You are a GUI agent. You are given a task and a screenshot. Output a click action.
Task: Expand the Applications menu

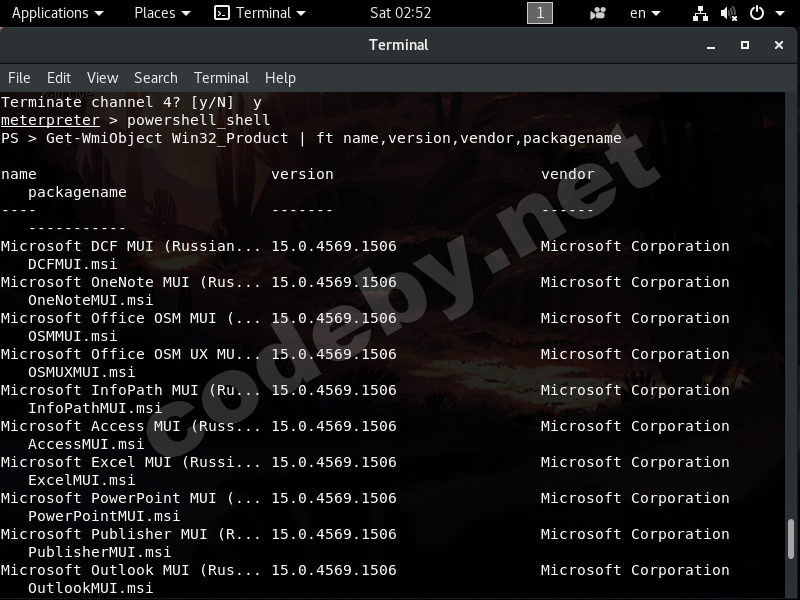[x=57, y=13]
